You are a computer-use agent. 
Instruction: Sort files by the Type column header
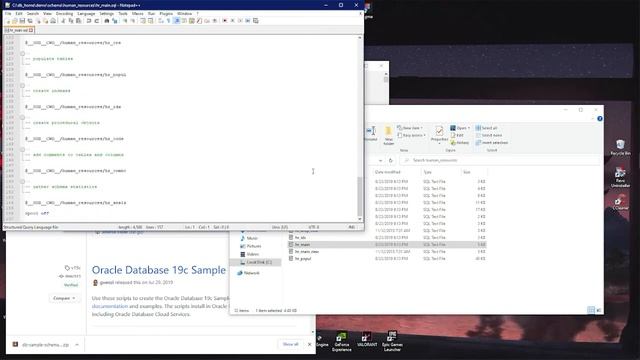click(428, 172)
